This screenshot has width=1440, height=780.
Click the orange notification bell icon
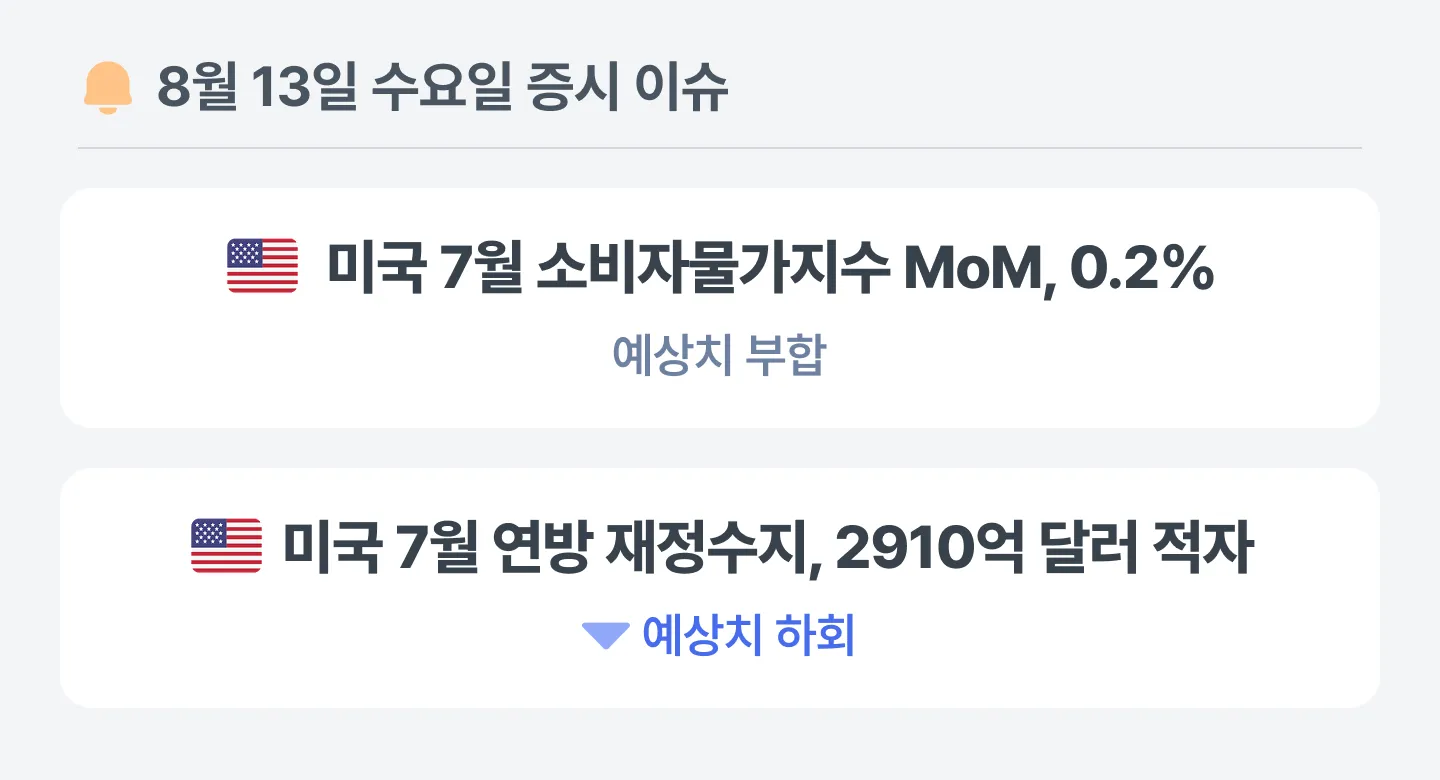(x=107, y=88)
